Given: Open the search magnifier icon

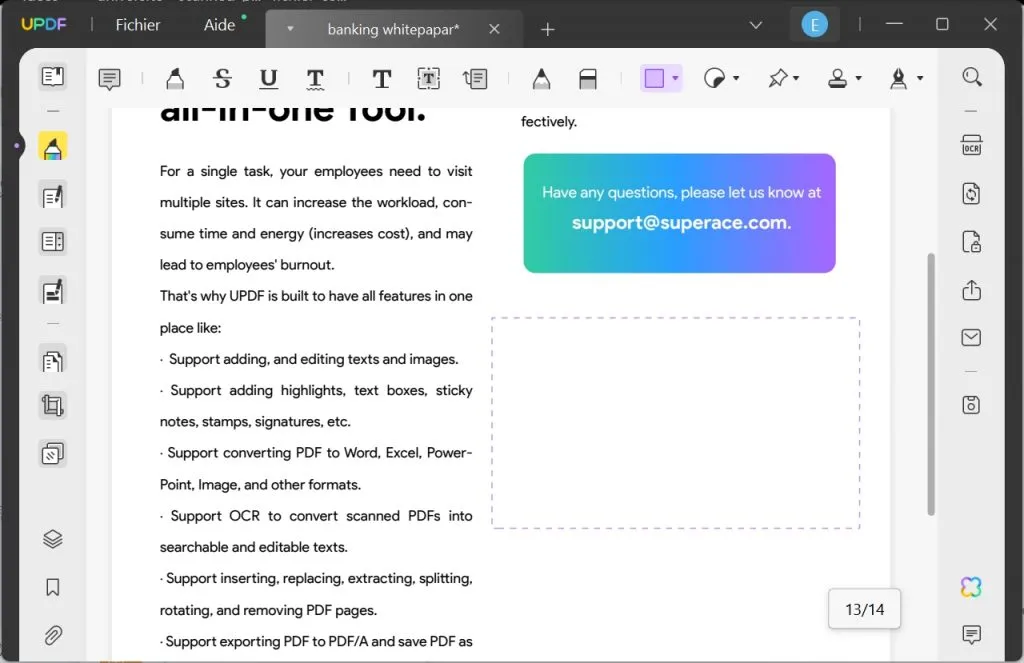Looking at the screenshot, I should [972, 77].
